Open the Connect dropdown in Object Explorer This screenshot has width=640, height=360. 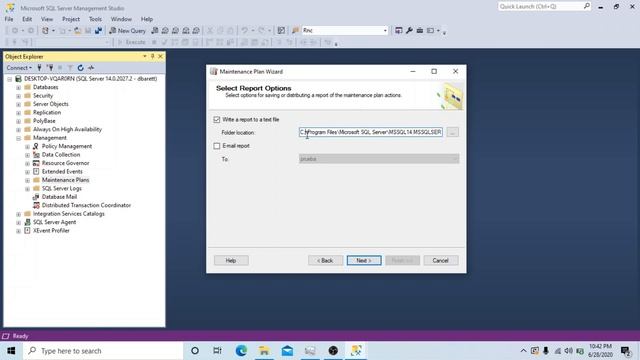[x=19, y=68]
